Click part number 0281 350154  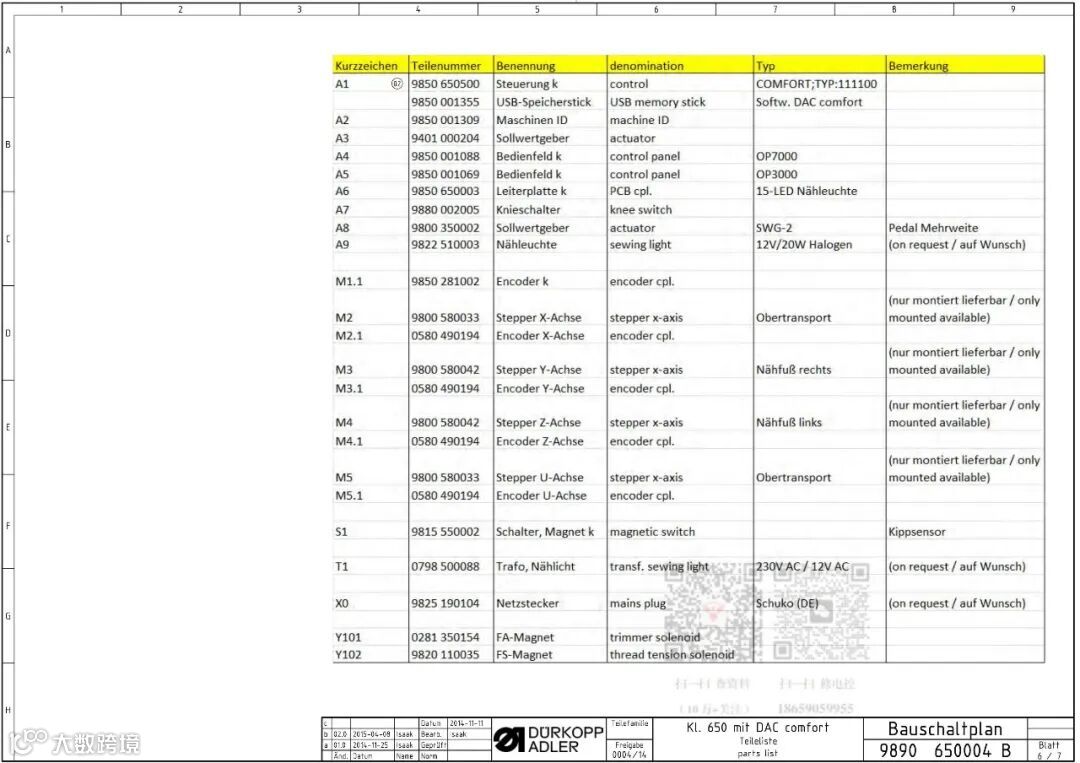pos(445,637)
